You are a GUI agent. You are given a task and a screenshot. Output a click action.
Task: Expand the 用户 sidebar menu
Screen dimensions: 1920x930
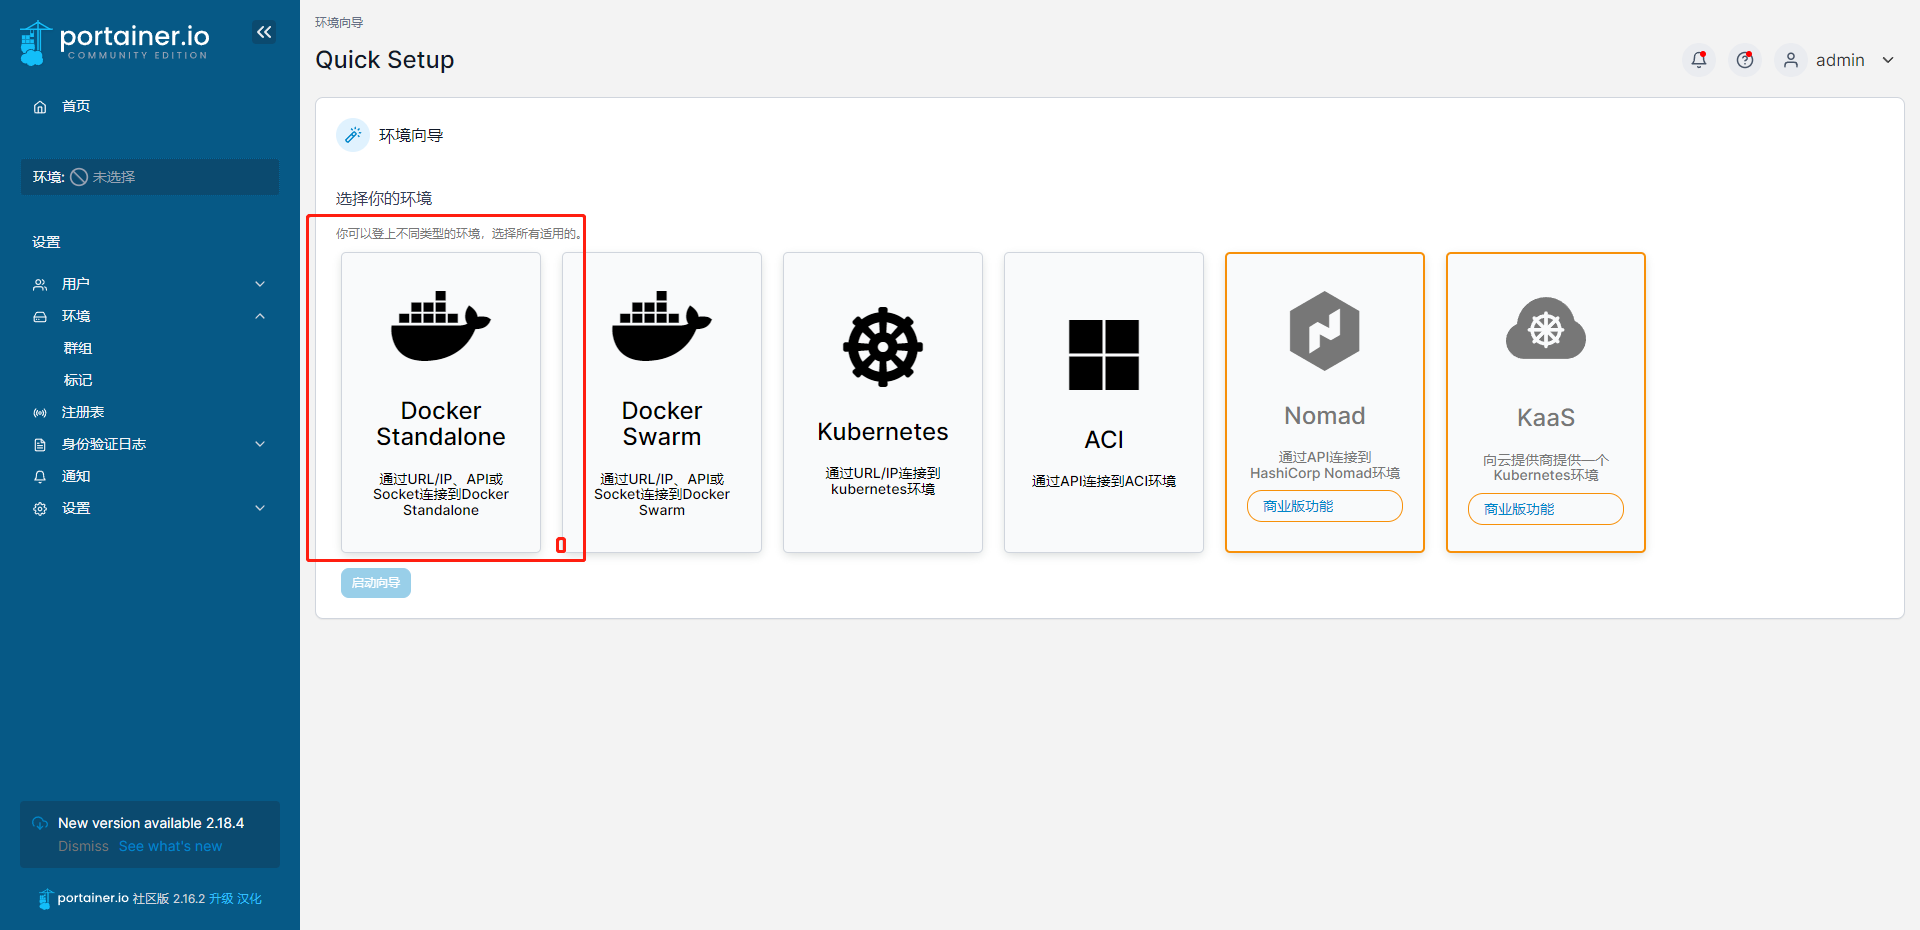click(x=150, y=284)
